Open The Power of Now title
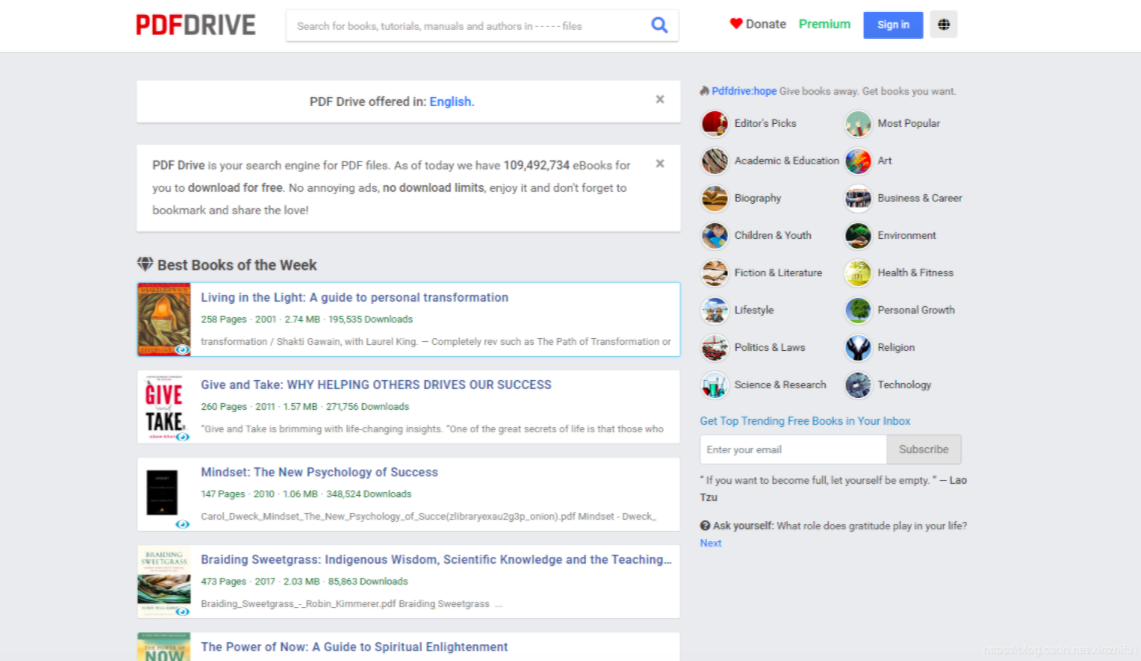1141x661 pixels. pos(354,646)
